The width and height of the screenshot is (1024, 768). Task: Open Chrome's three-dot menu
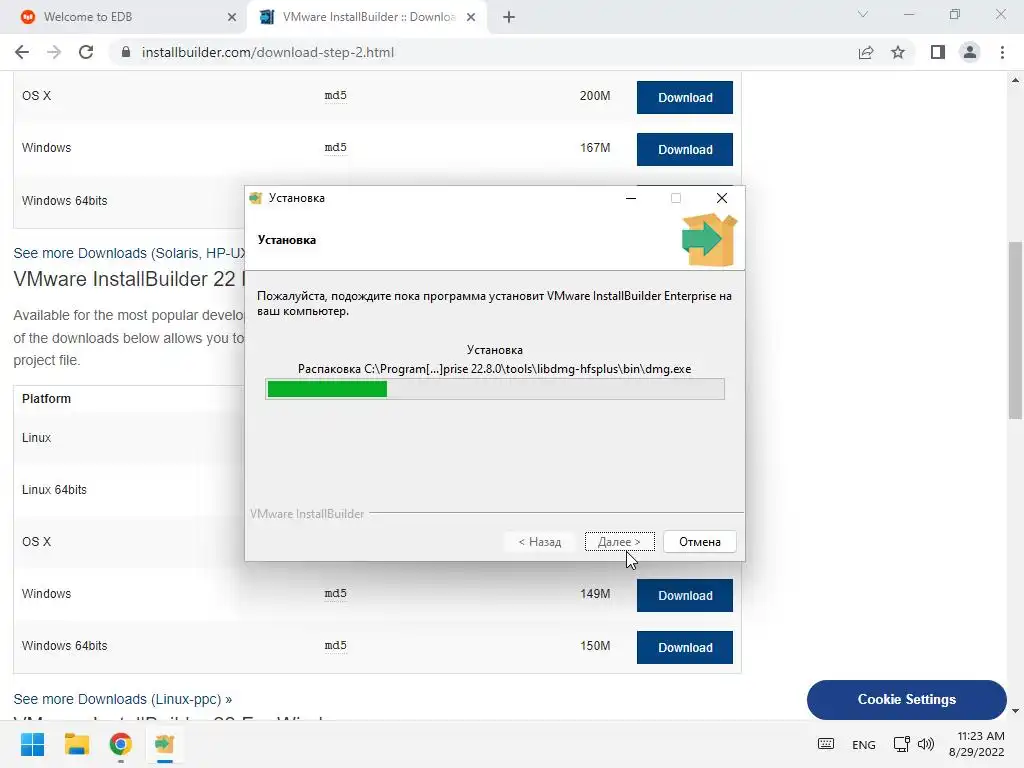pos(1002,52)
